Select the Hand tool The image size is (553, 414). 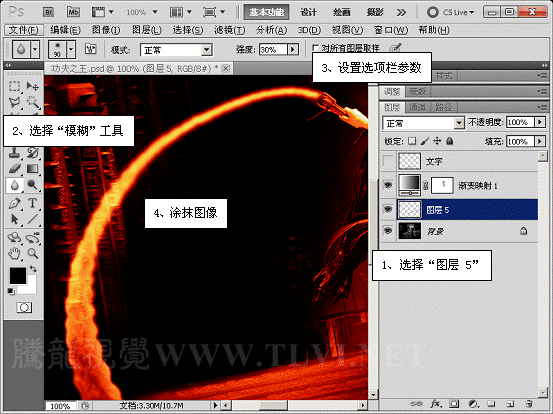pyautogui.click(x=14, y=253)
